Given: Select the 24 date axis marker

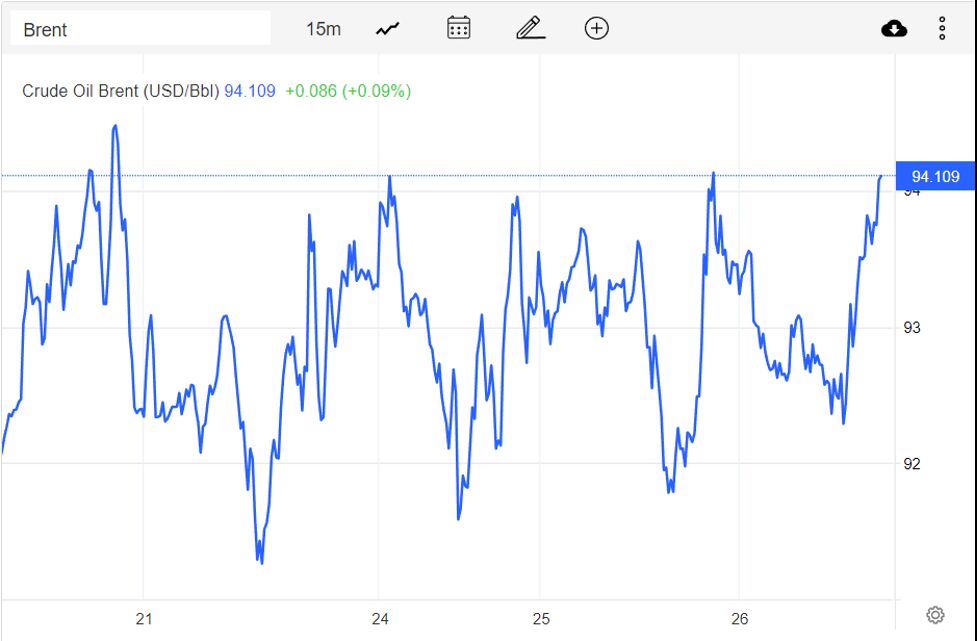Looking at the screenshot, I should point(380,619).
